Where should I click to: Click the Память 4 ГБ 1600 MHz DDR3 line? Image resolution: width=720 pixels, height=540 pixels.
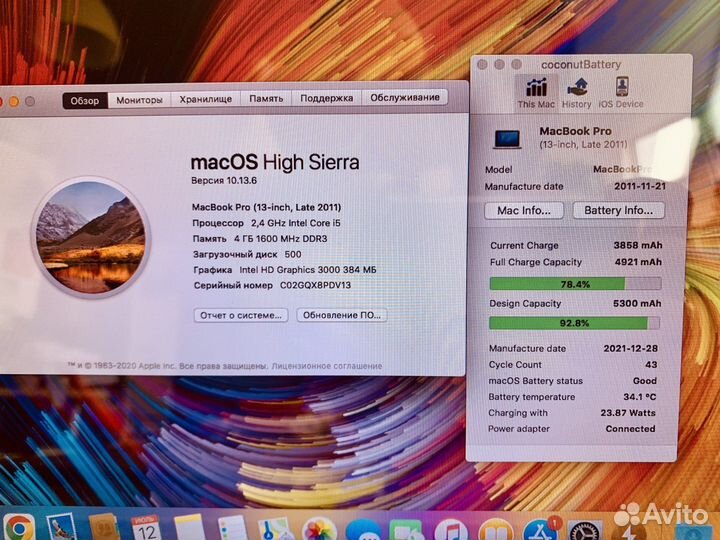click(x=260, y=239)
